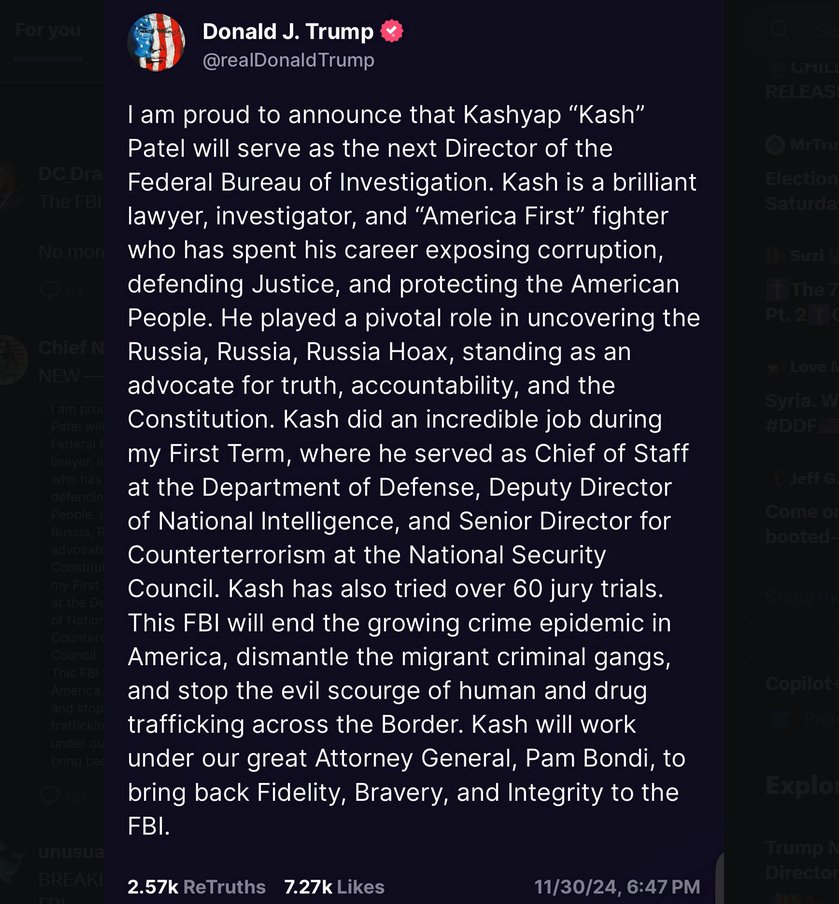Open the Donald J. Trump display name link
The height and width of the screenshot is (904, 839).
[288, 31]
